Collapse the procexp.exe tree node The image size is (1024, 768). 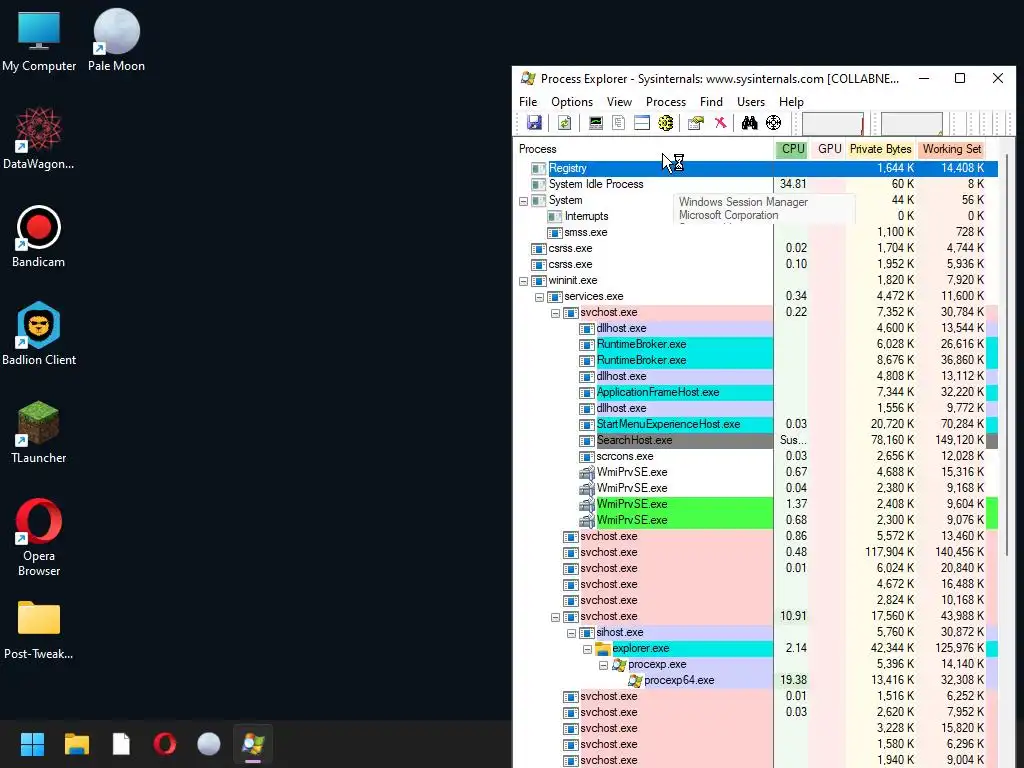coord(603,665)
